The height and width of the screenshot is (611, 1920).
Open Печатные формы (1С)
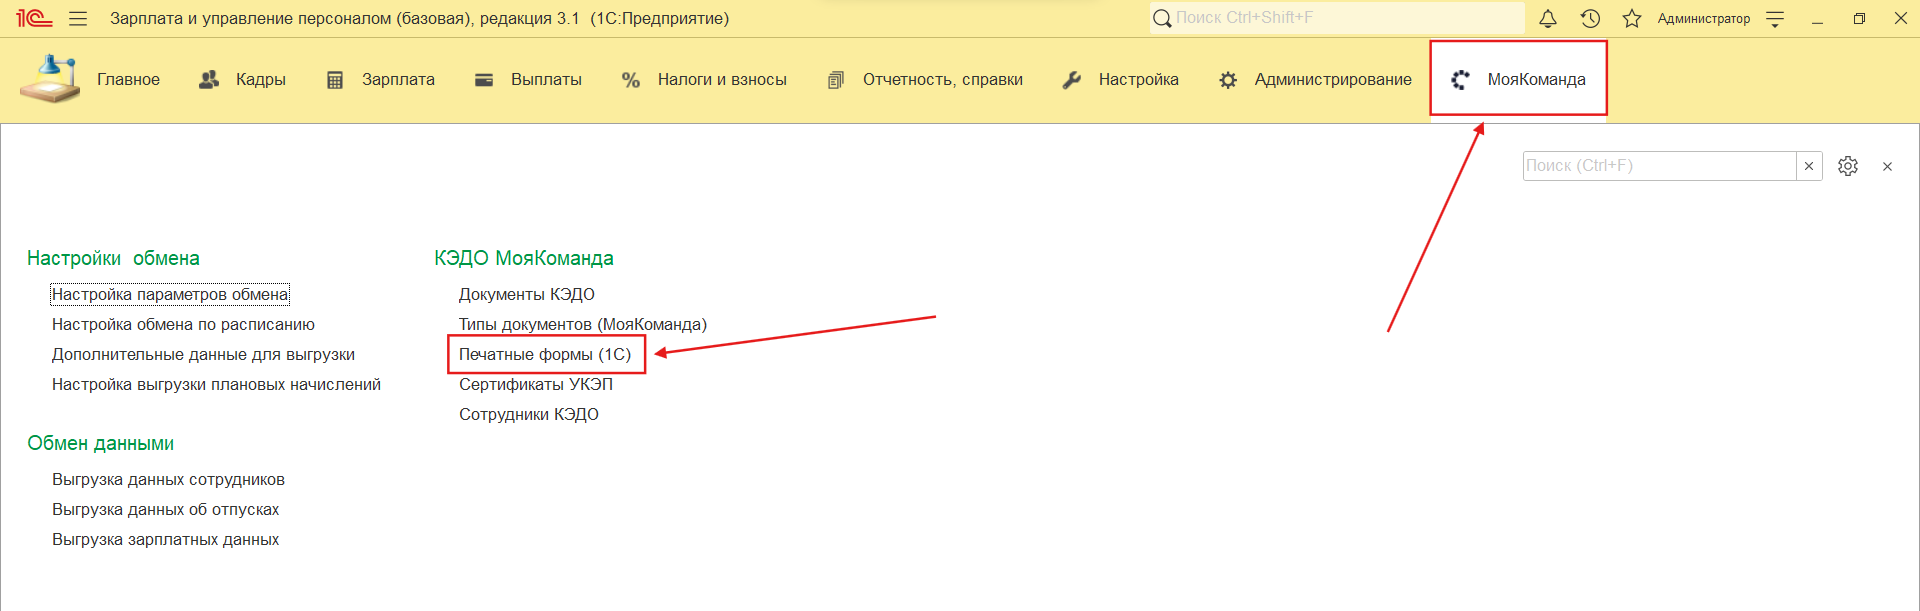tap(545, 354)
